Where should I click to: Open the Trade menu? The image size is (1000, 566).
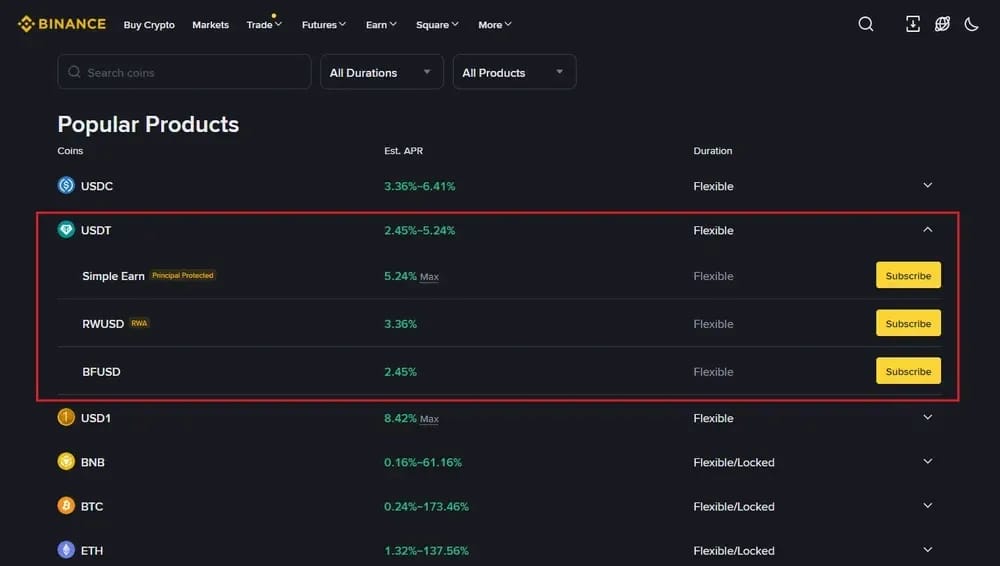(264, 25)
